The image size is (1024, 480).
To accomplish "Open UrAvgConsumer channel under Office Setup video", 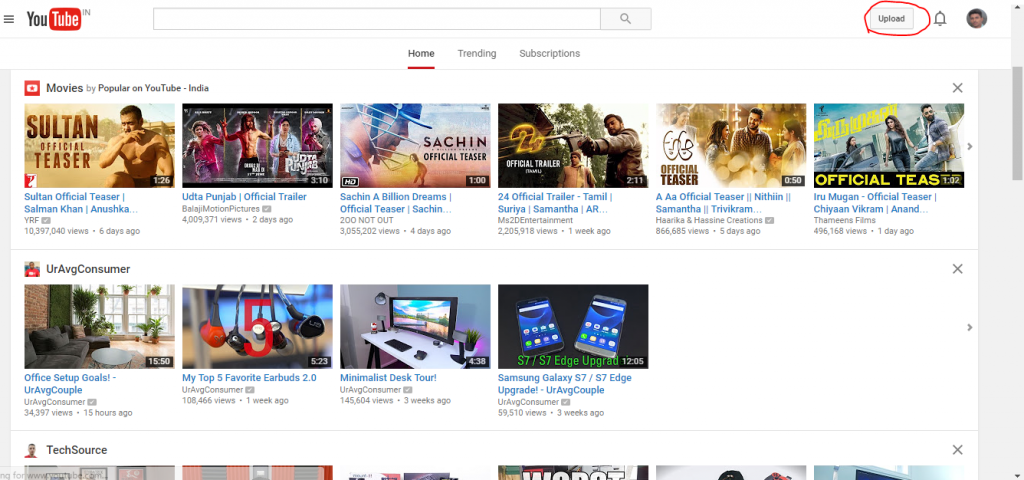I will coord(55,402).
